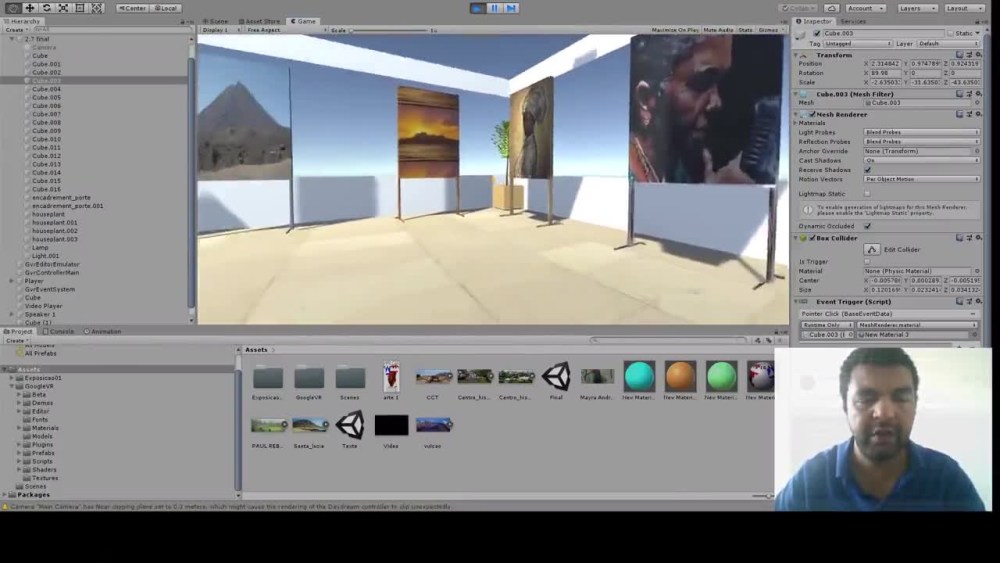Select the Scale tool
The image size is (1000, 563).
click(x=63, y=8)
